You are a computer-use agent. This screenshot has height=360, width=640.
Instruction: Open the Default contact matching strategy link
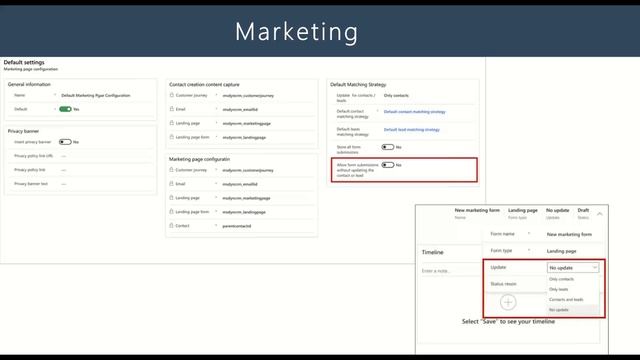point(415,112)
